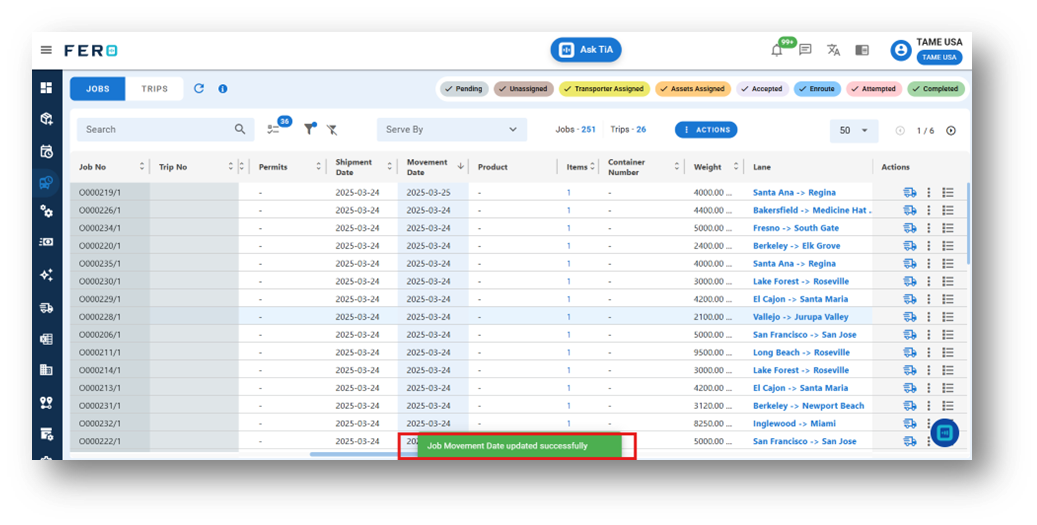Toggle the Assets Assigned status filter
Image resolution: width=1037 pixels, height=525 pixels.
(693, 89)
